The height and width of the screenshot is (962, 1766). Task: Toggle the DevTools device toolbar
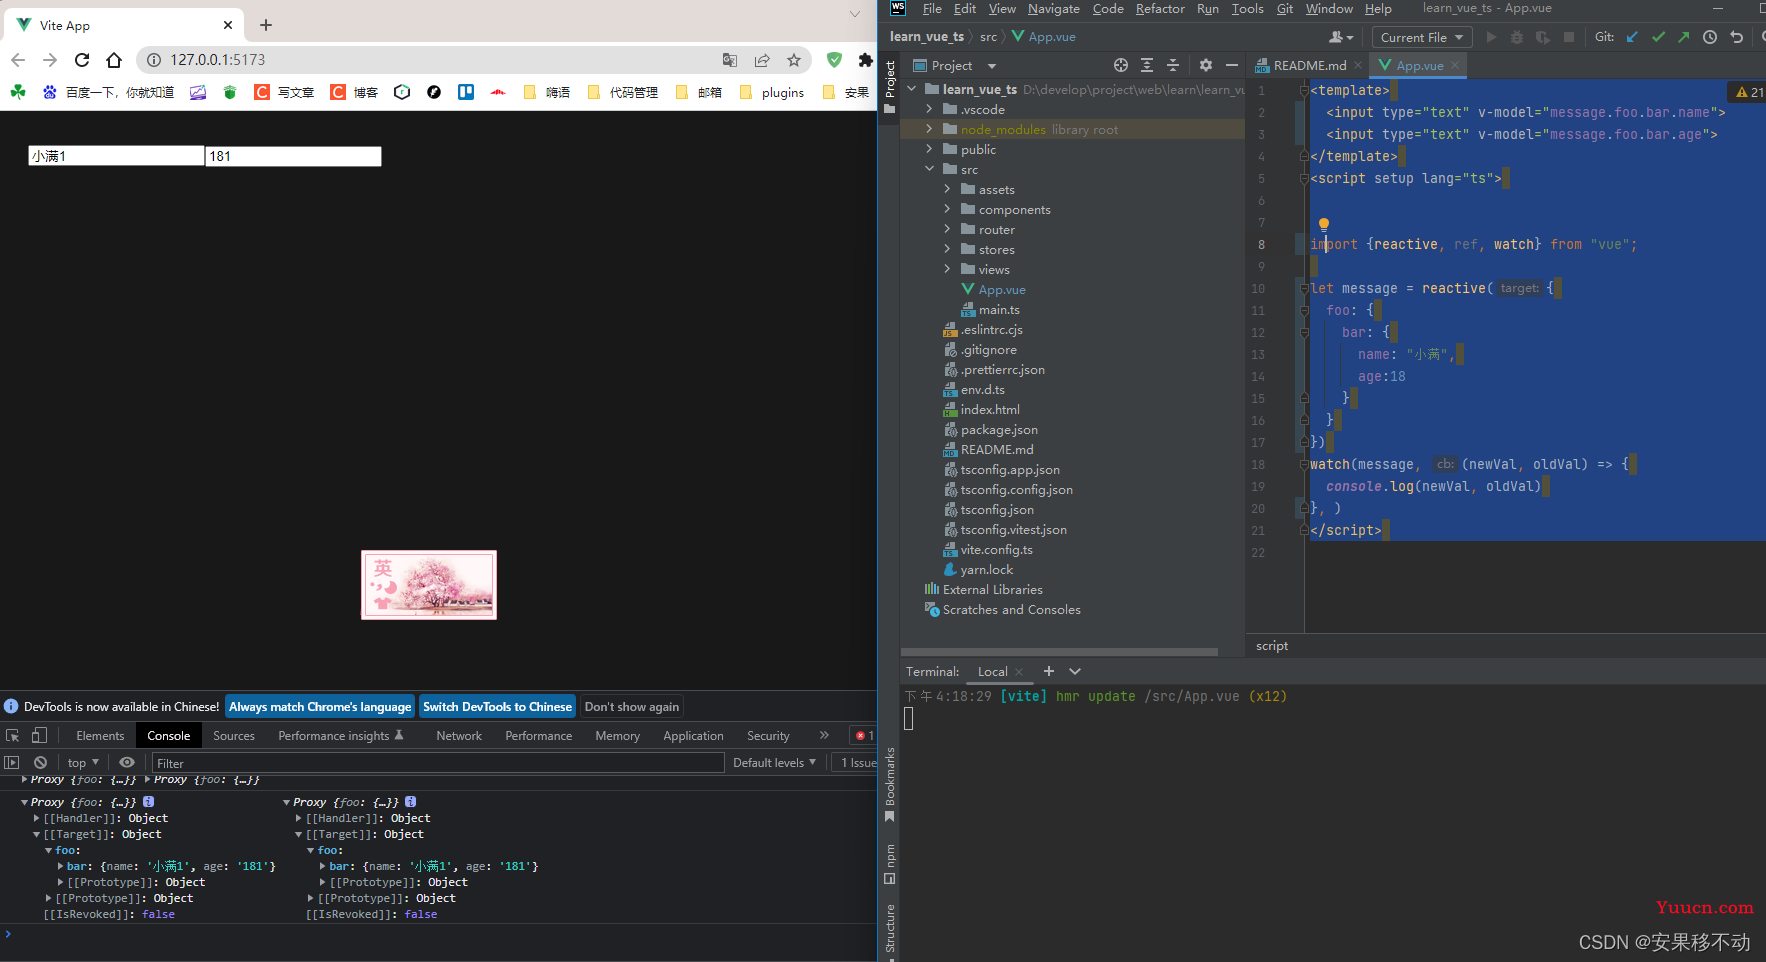click(x=39, y=735)
